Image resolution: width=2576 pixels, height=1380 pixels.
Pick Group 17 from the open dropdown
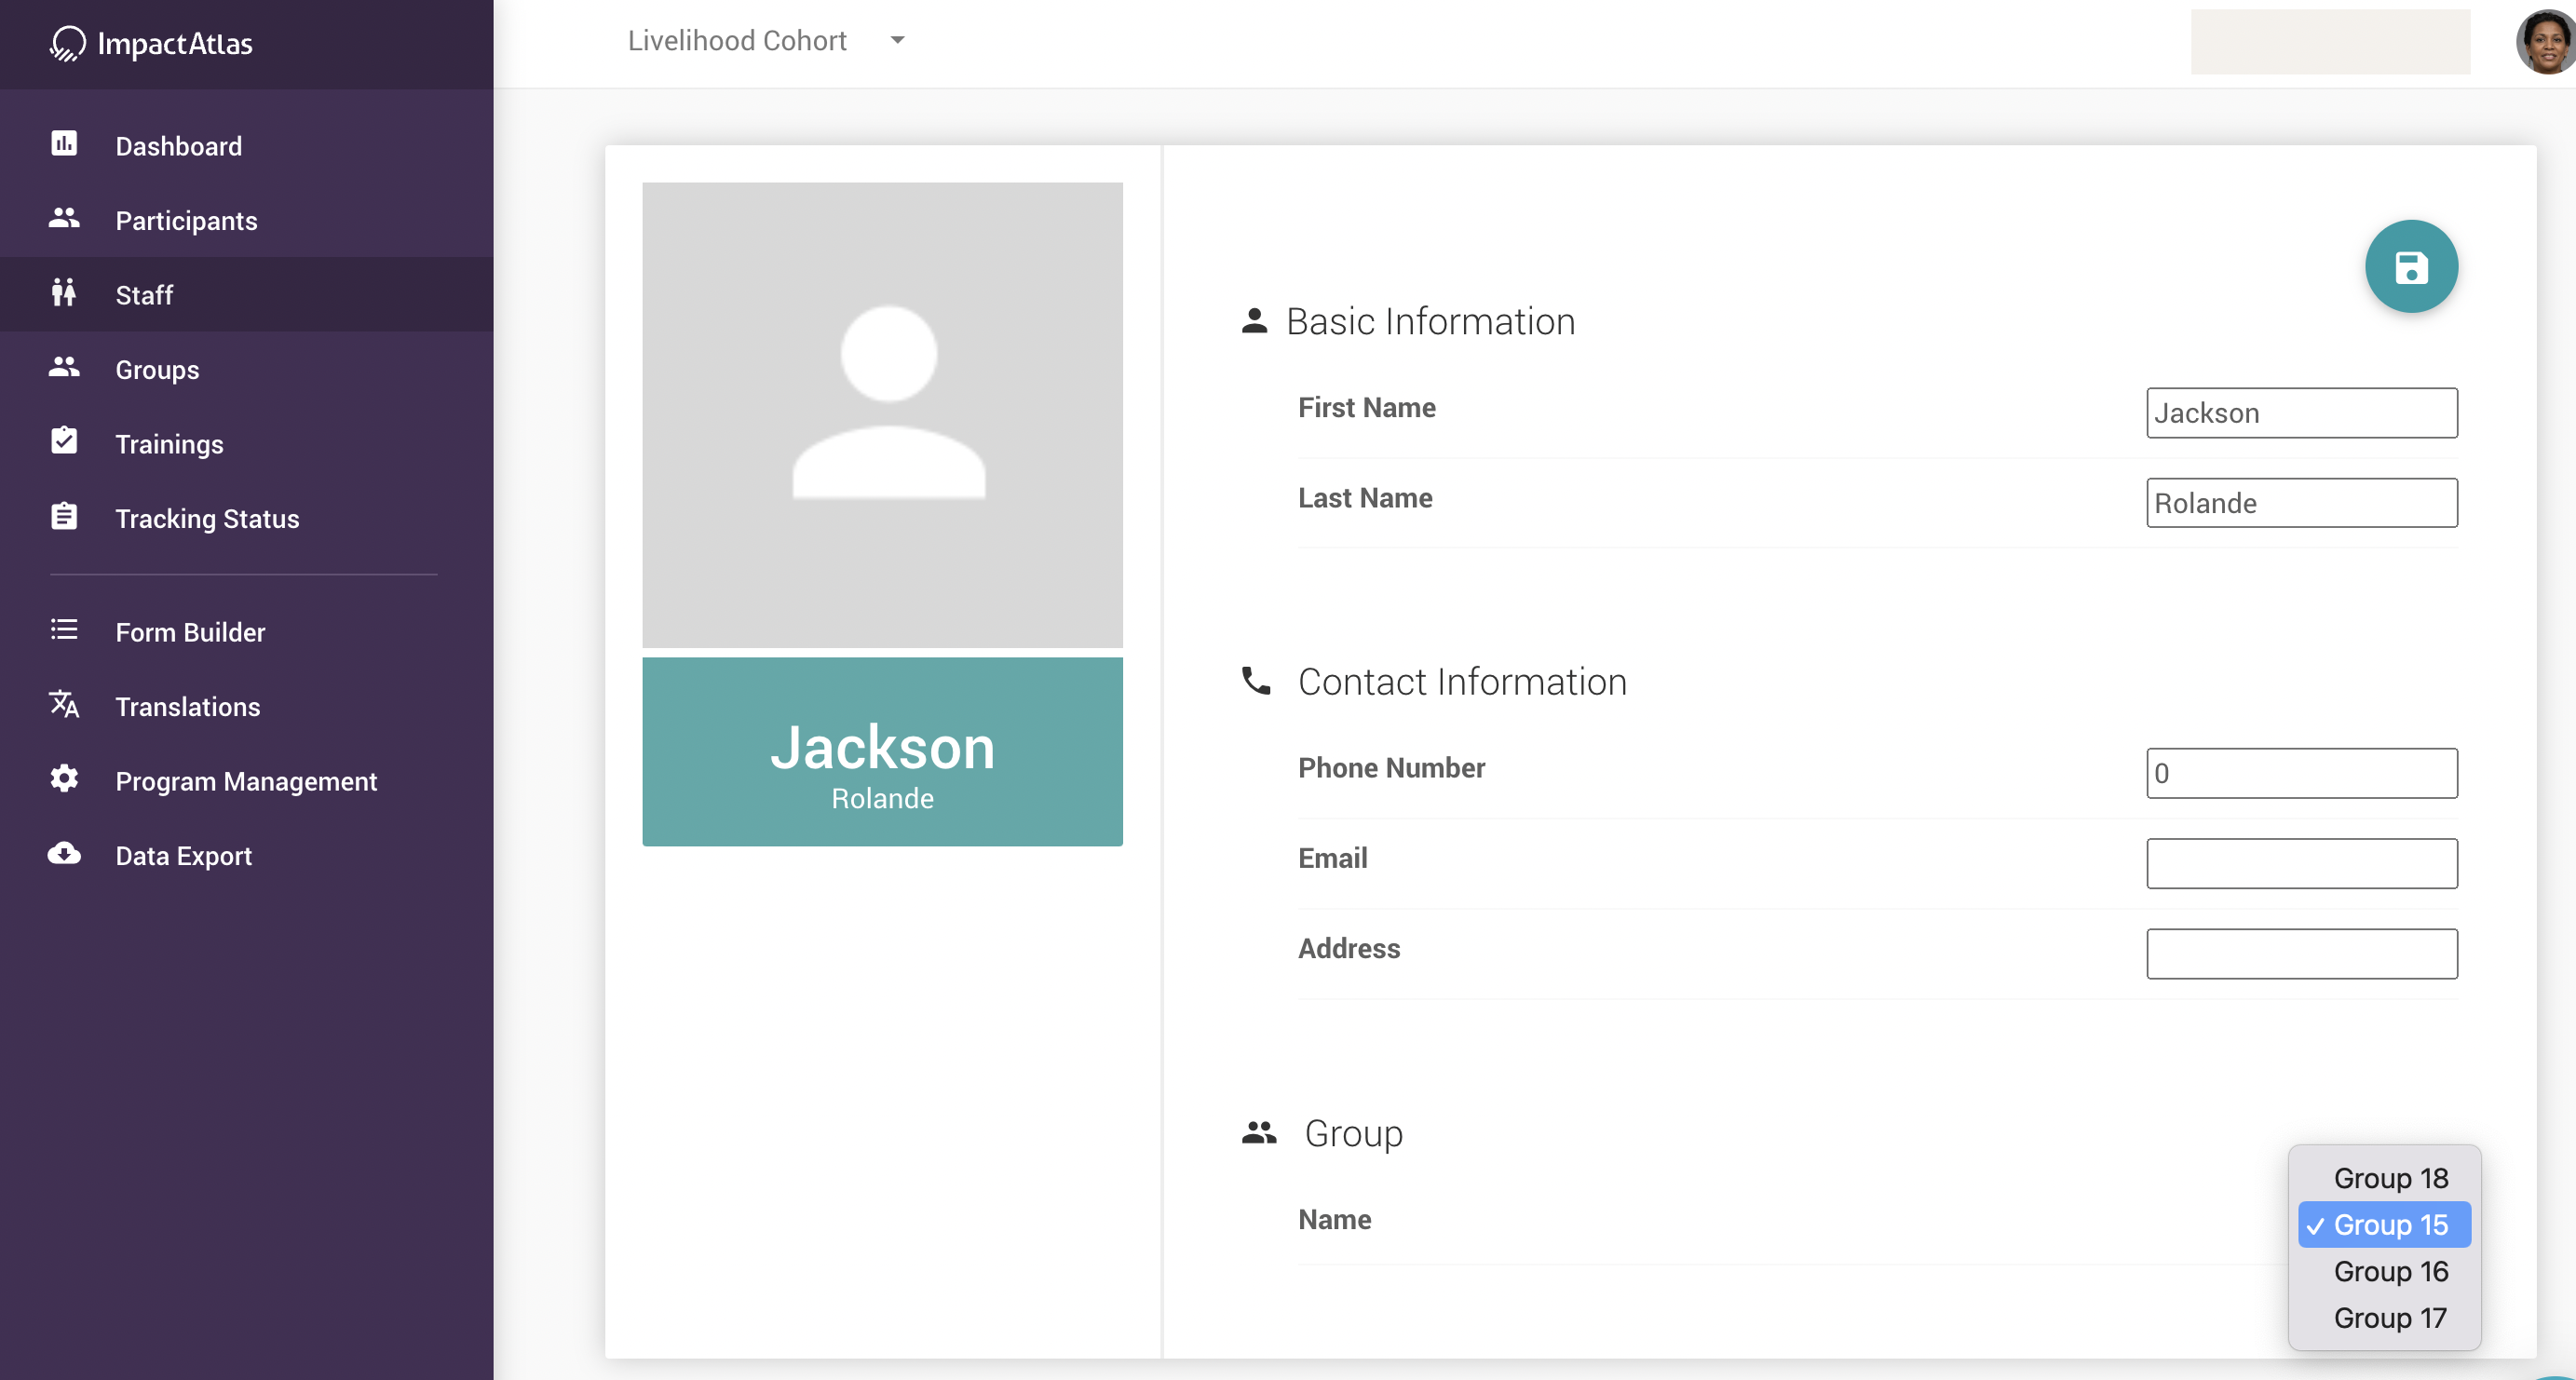point(2389,1318)
